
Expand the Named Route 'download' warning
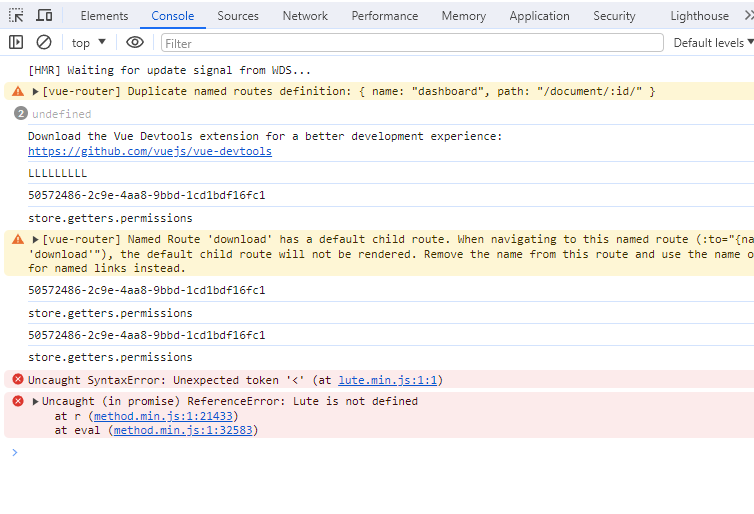[35, 239]
